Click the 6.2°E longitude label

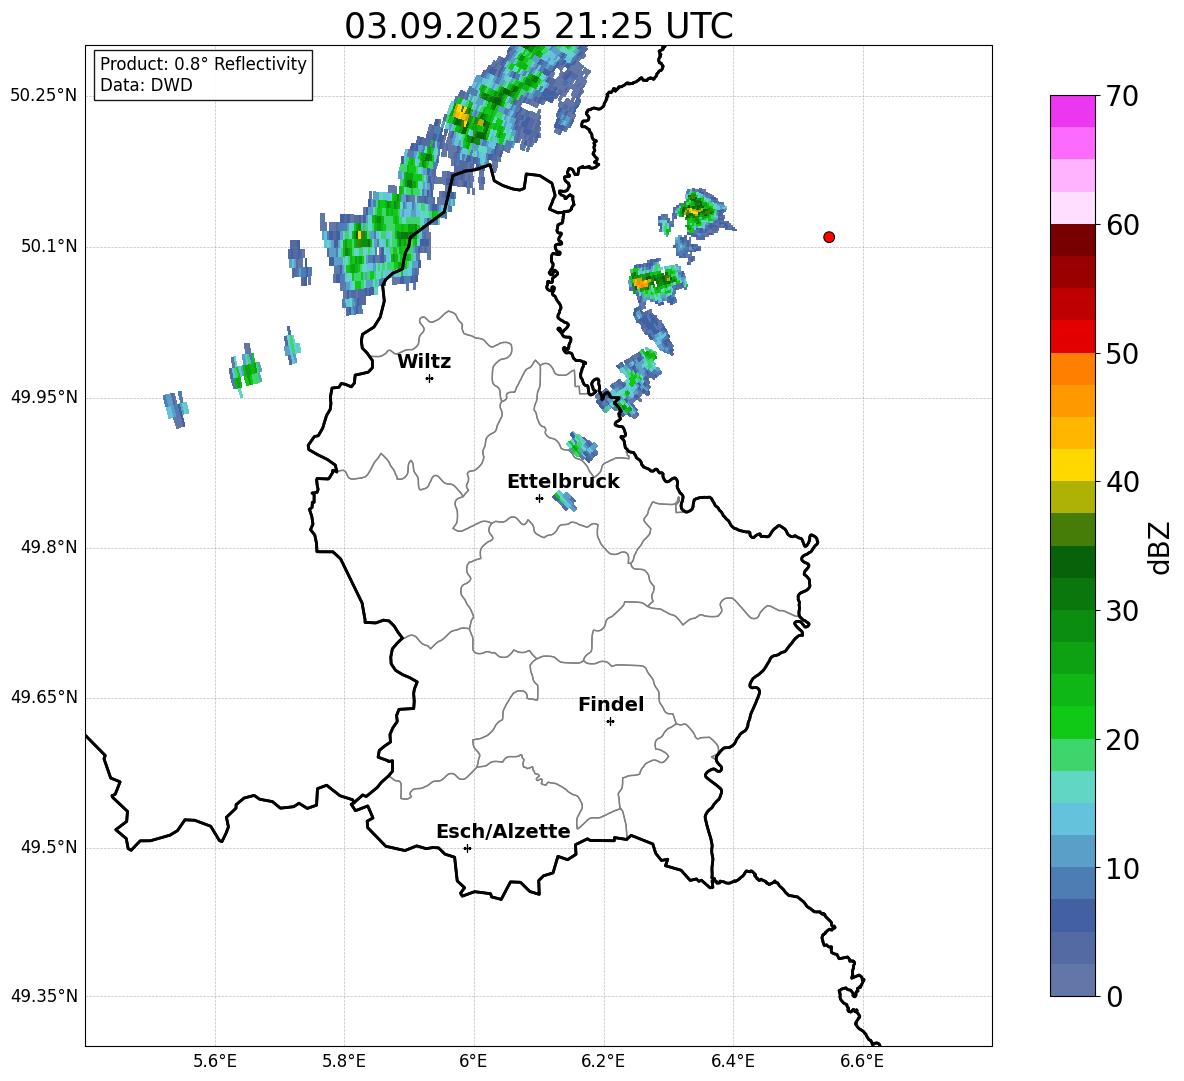603,1061
